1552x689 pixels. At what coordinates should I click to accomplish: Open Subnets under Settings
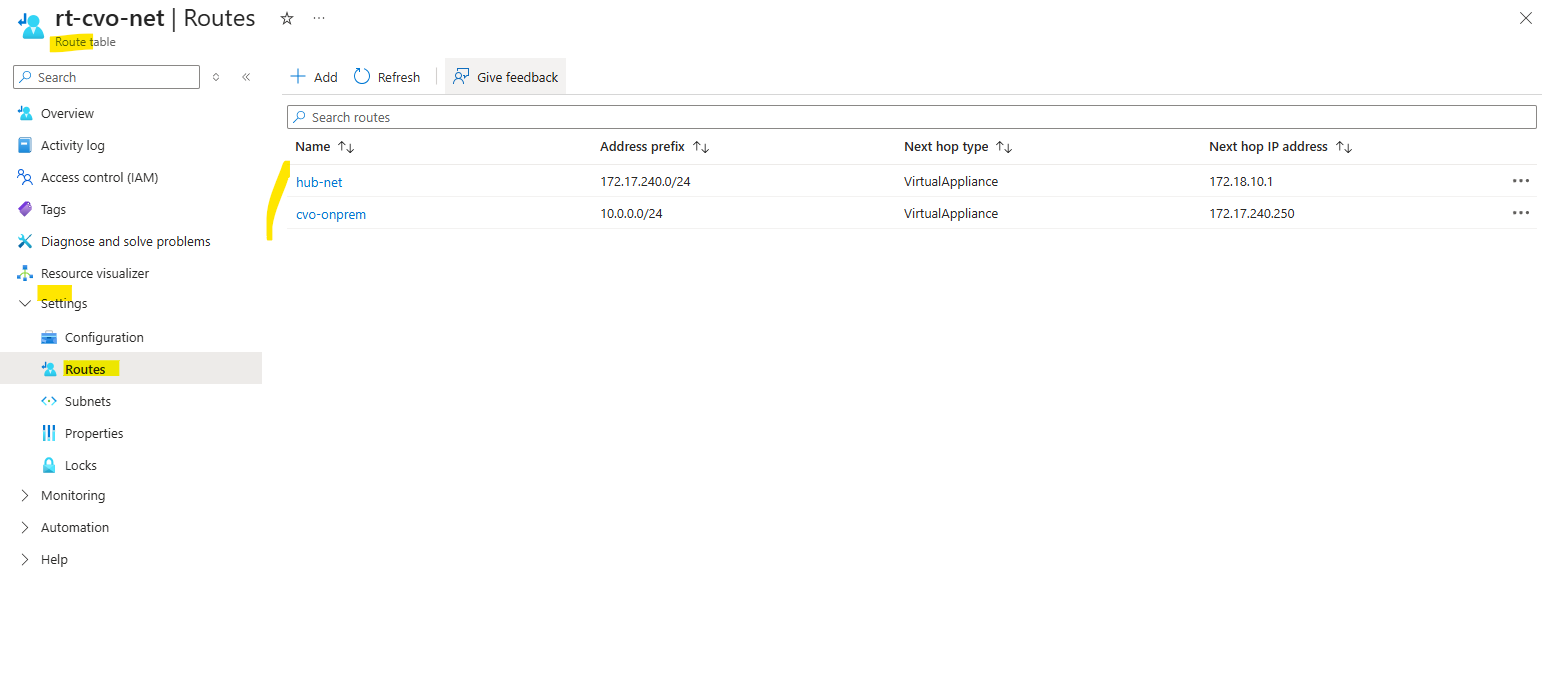point(88,401)
